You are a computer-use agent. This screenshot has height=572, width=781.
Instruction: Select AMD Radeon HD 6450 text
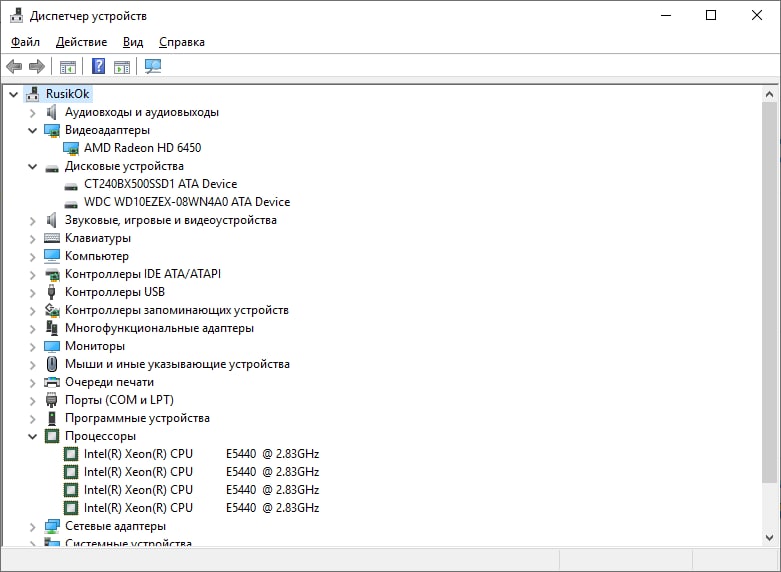click(142, 148)
